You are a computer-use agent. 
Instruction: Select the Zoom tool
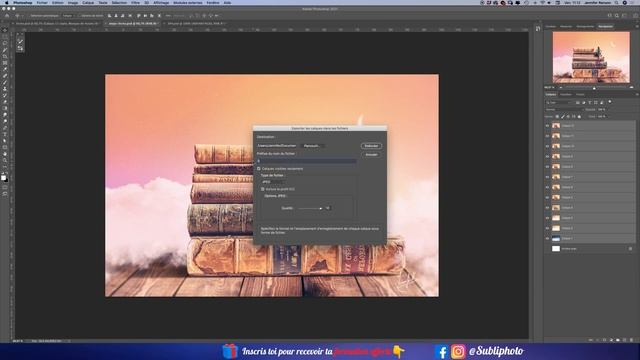[x=5, y=160]
